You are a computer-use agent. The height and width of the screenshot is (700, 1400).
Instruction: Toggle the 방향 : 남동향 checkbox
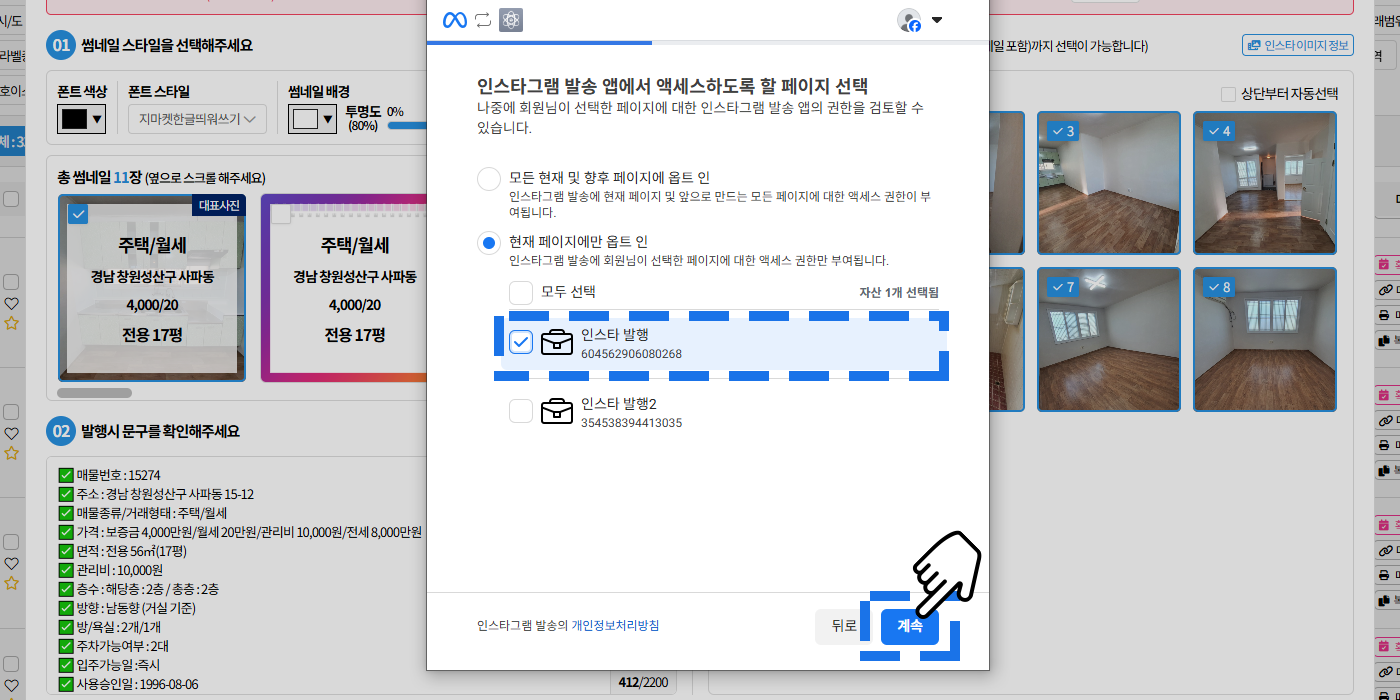click(x=66, y=608)
